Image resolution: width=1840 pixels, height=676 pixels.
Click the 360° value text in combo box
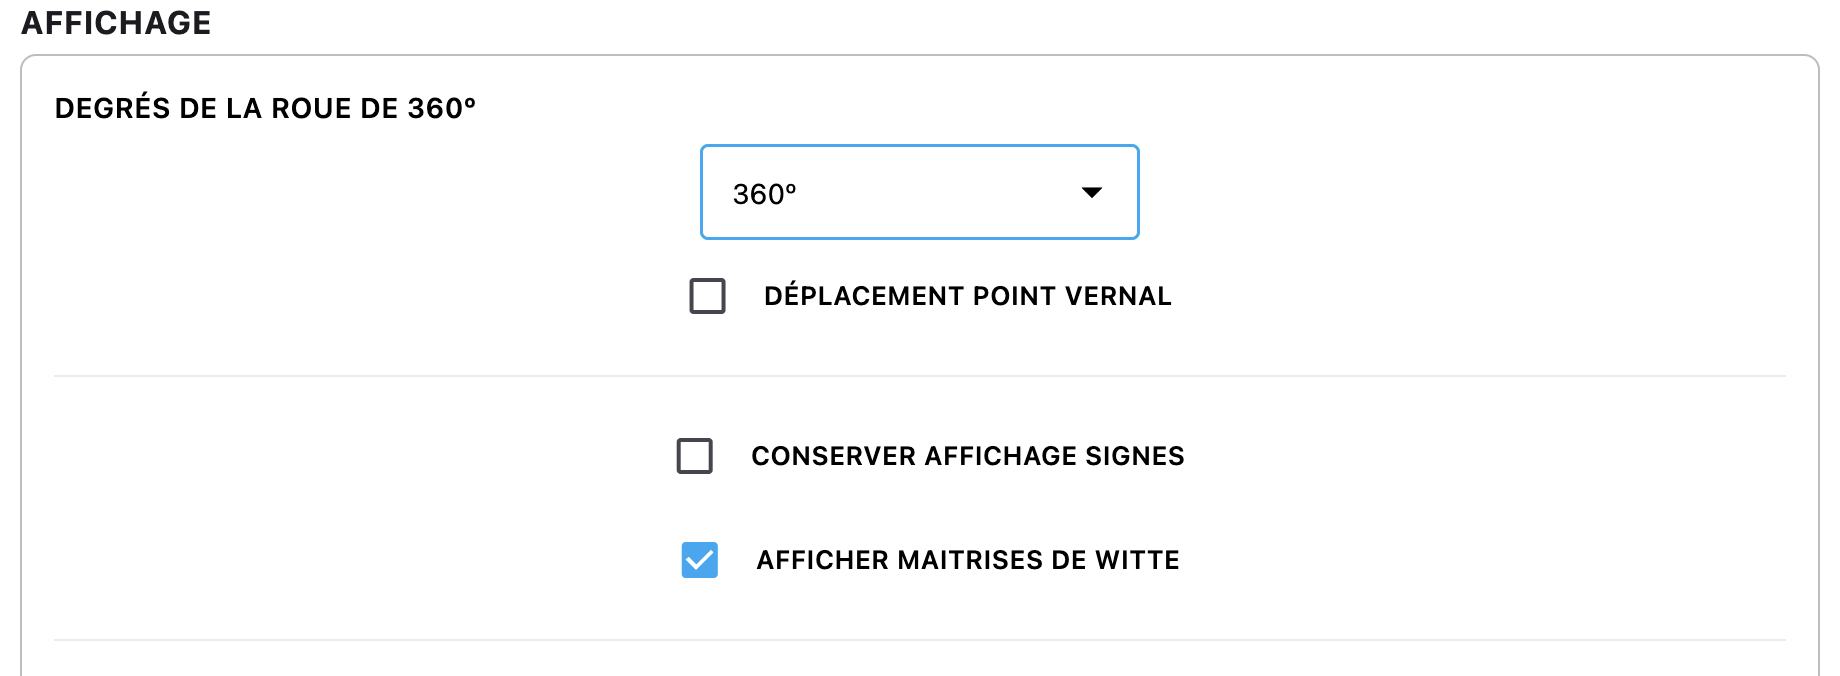[x=765, y=194]
